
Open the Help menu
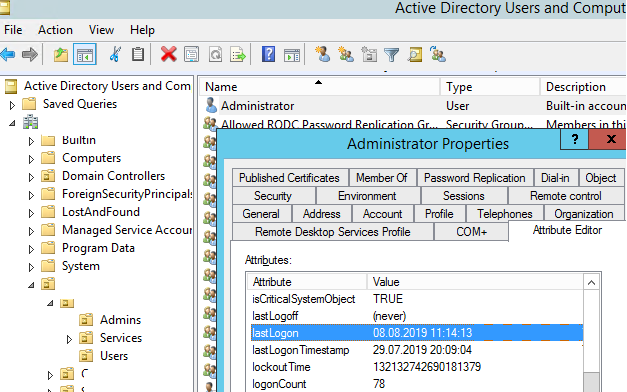click(x=142, y=30)
